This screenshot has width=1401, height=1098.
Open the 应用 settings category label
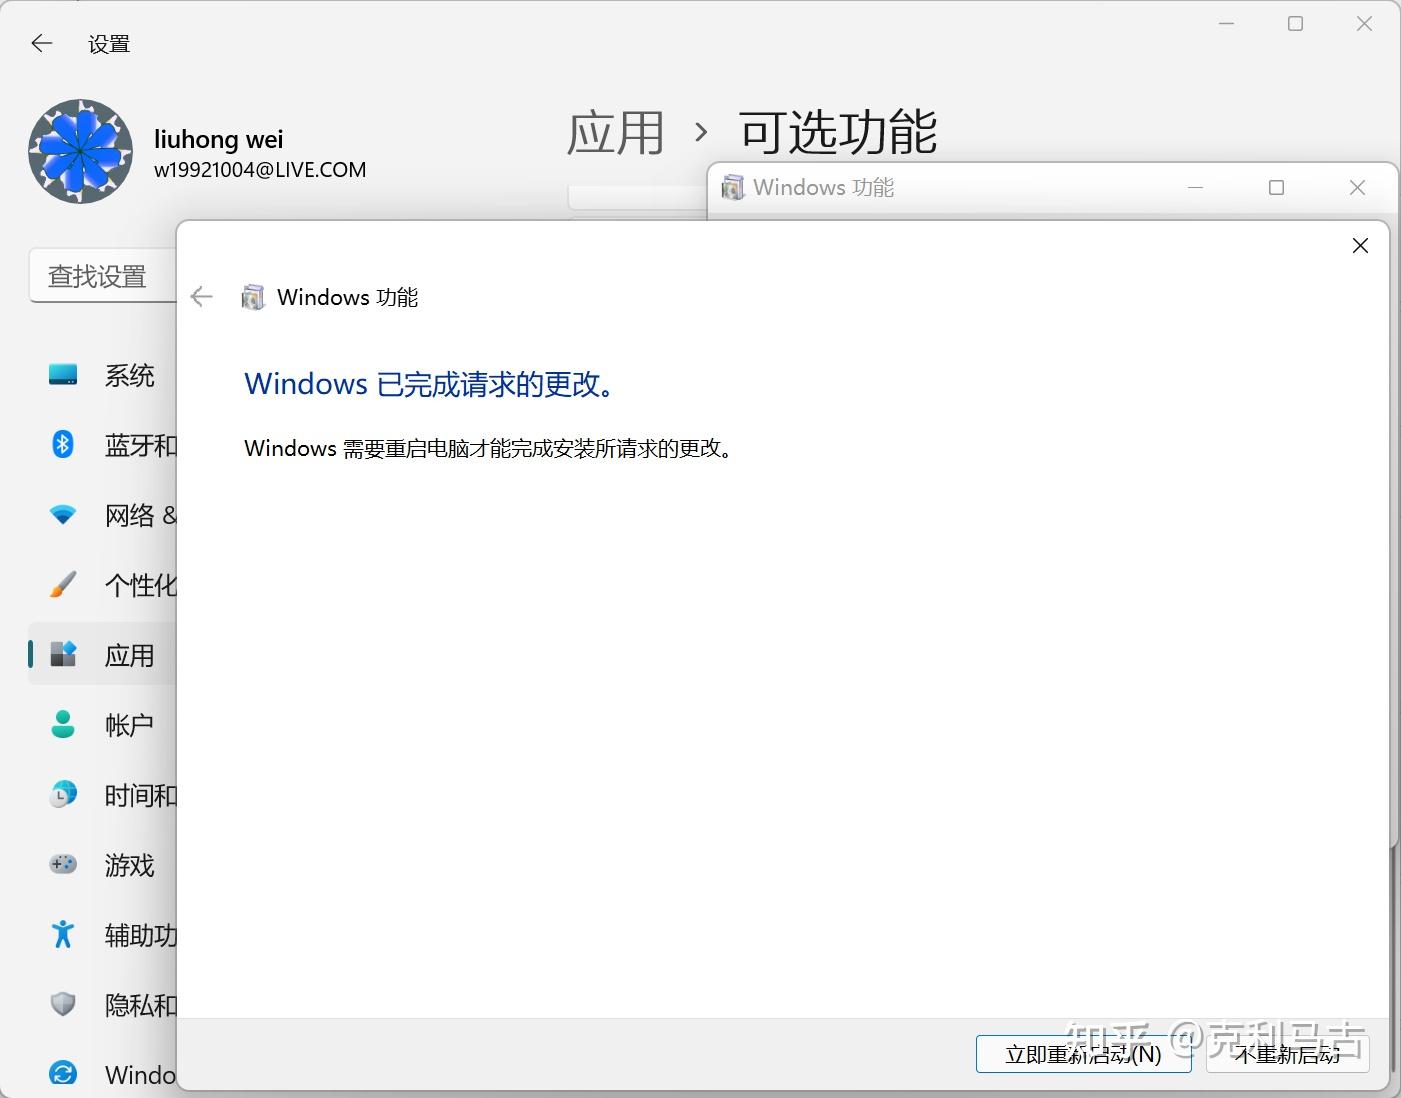click(x=130, y=656)
